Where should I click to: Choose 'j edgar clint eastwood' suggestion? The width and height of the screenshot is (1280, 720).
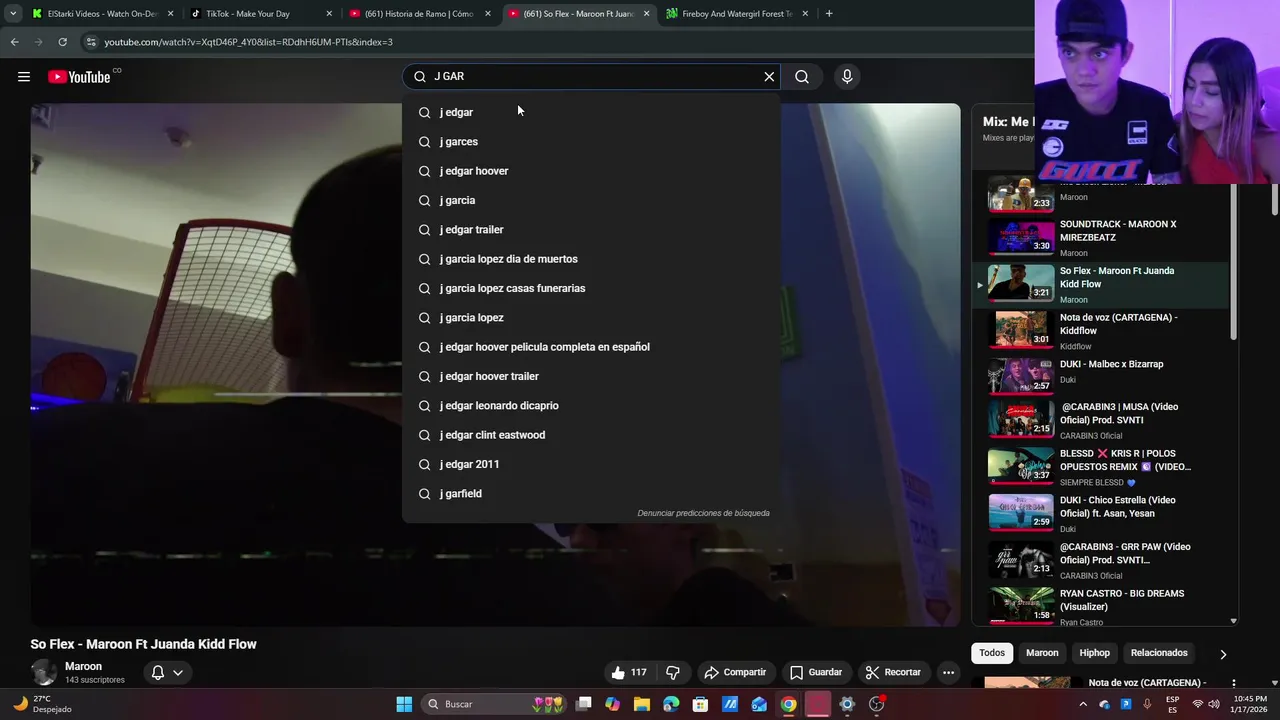click(x=591, y=435)
